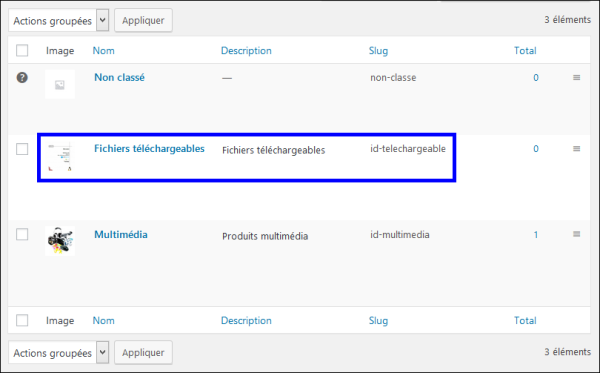600x373 pixels.
Task: Open the product count link for Multimédia
Action: (x=536, y=235)
